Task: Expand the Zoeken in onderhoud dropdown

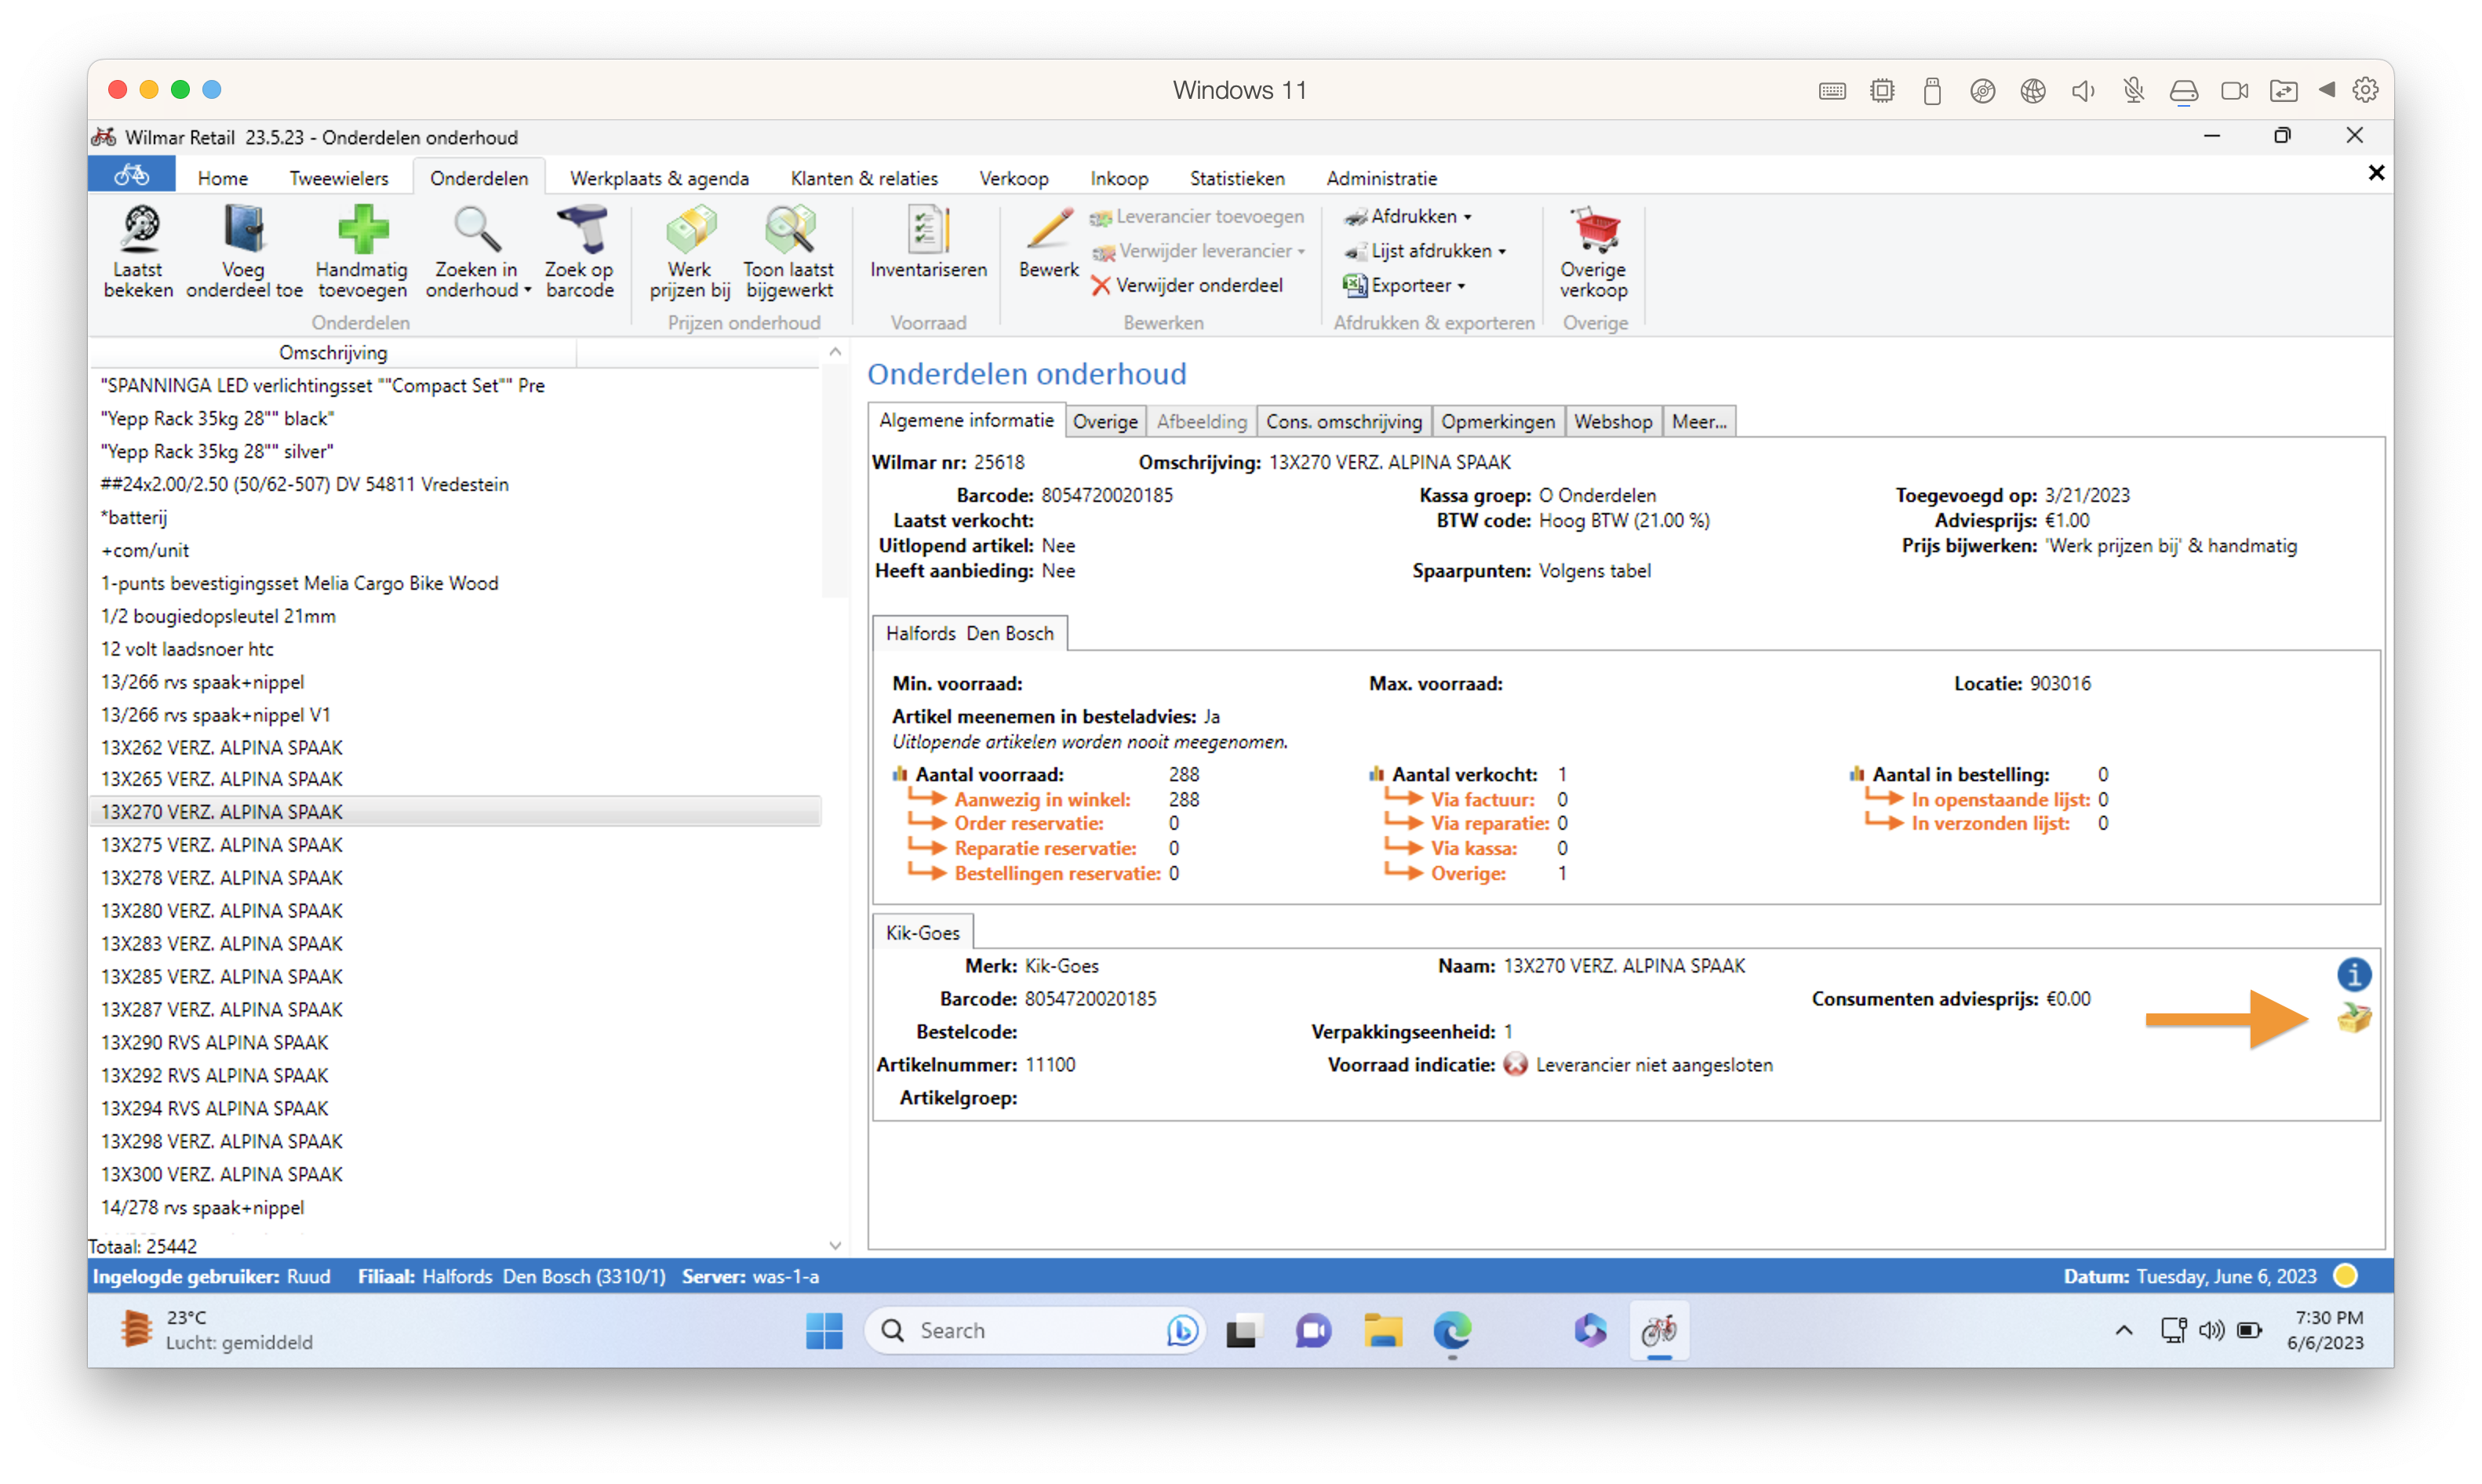Action: [527, 291]
